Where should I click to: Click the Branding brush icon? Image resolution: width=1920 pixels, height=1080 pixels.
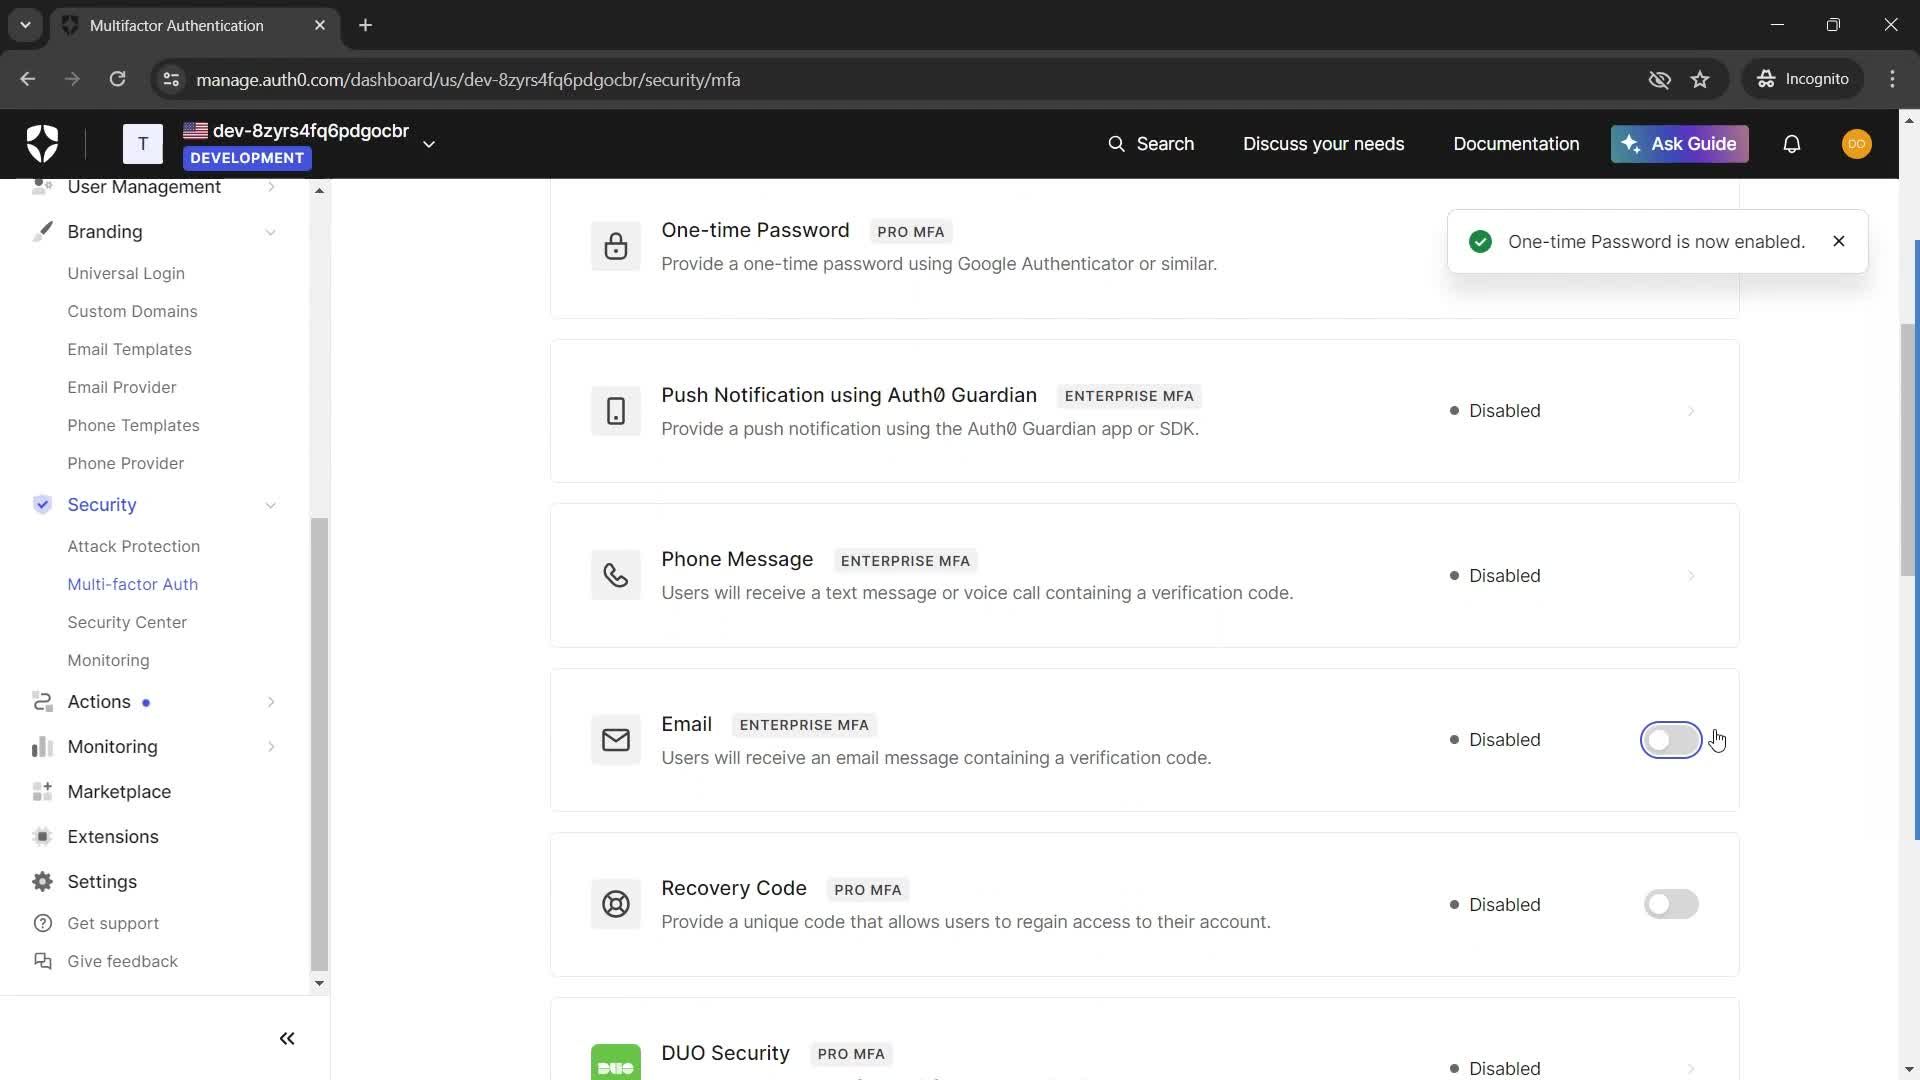pyautogui.click(x=42, y=231)
